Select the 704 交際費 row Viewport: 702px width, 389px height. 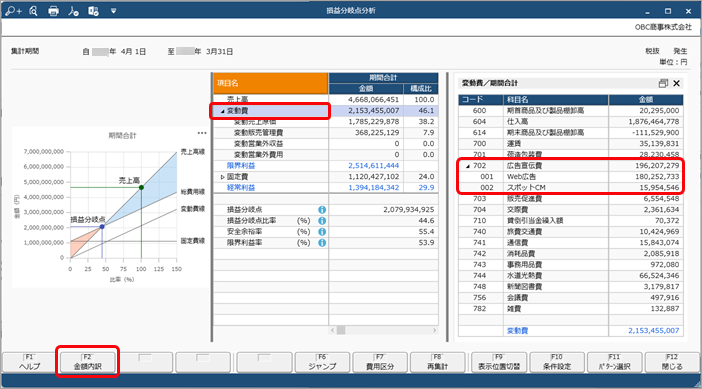(571, 209)
